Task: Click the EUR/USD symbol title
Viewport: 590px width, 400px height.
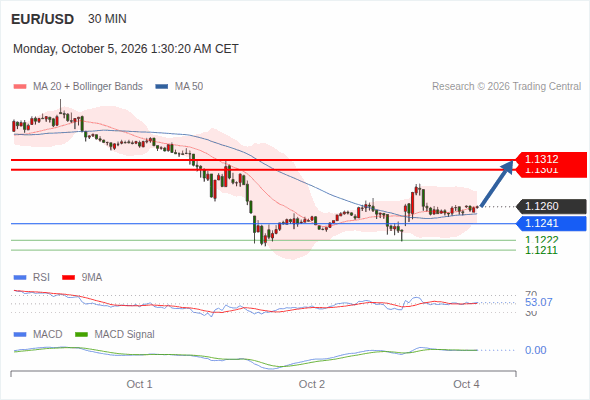Action: (x=43, y=19)
